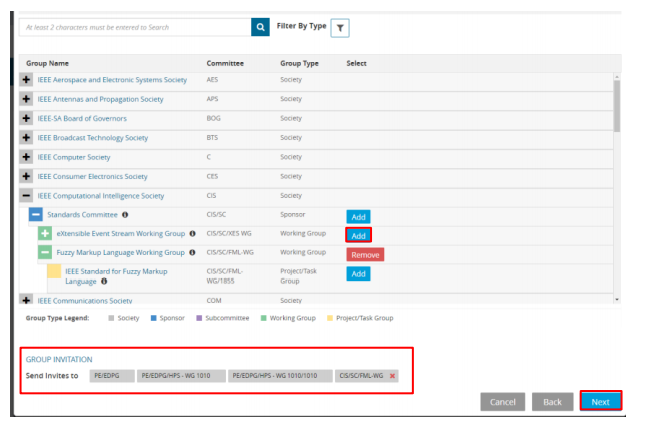Add the Standards Committee group
The width and height of the screenshot is (647, 429).
pos(358,217)
